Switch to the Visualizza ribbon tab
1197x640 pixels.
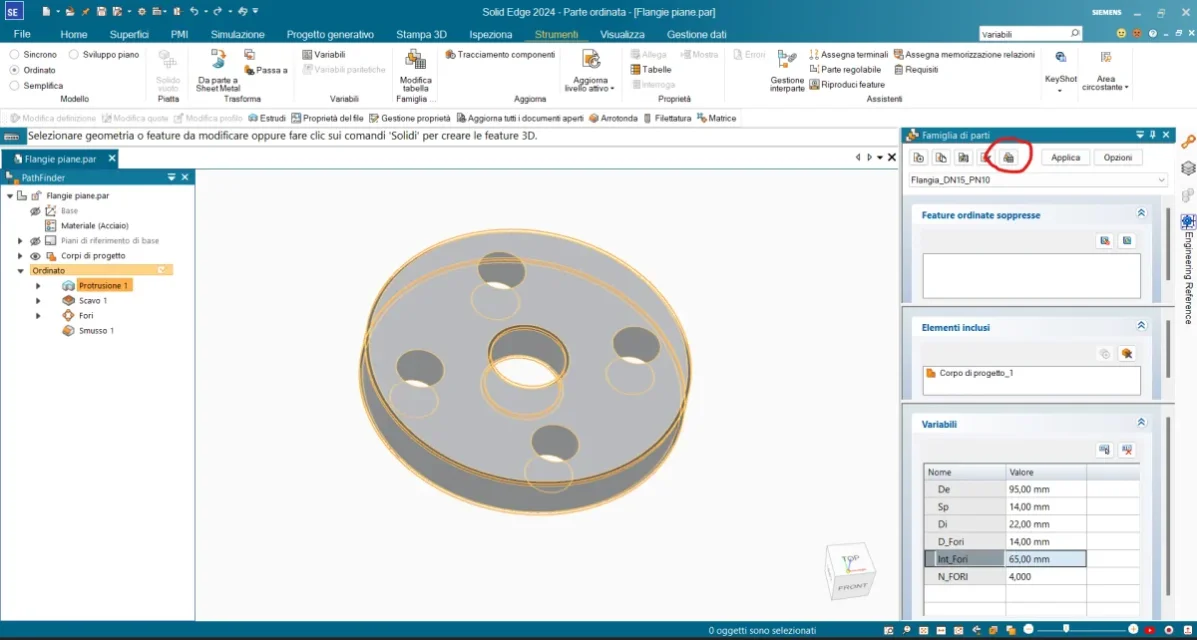point(622,34)
